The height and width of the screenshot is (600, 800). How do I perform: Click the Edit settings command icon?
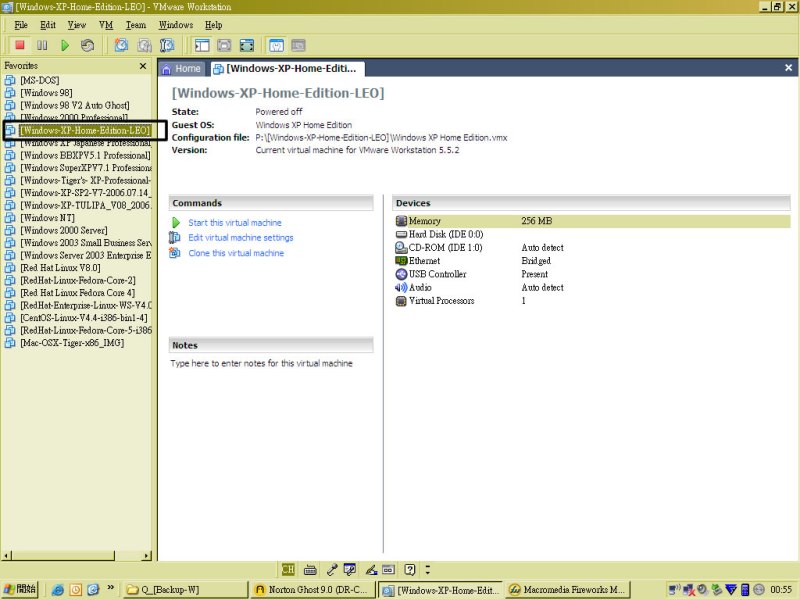tap(175, 238)
